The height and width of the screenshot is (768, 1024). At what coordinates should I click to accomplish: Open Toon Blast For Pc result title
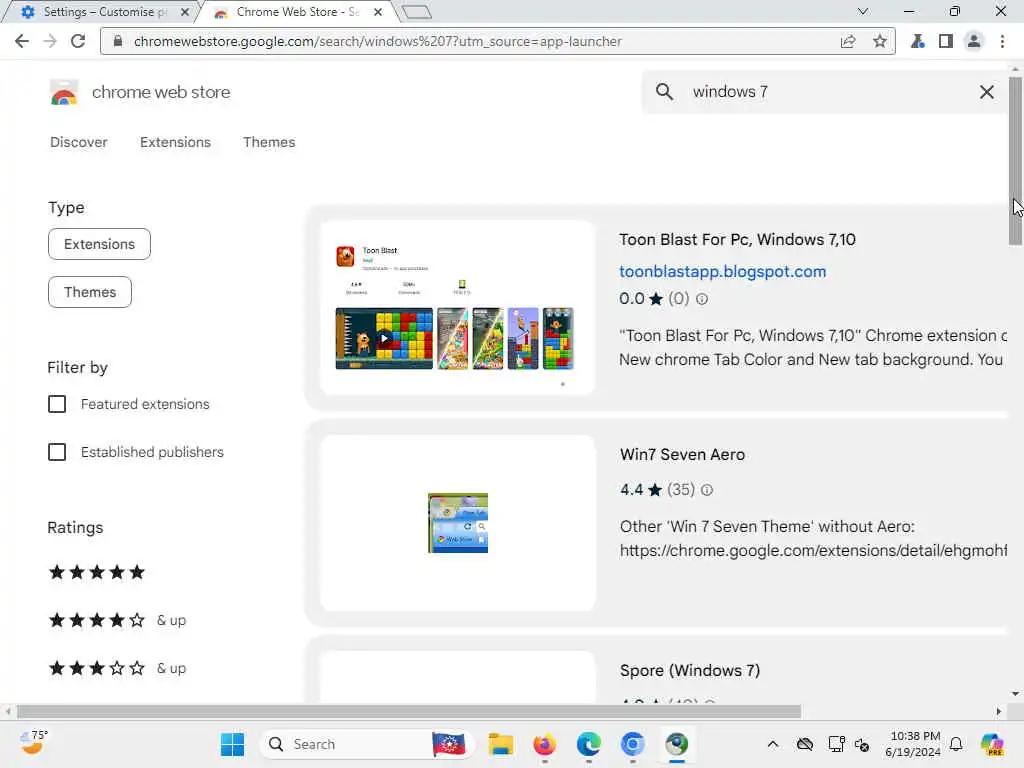(737, 240)
